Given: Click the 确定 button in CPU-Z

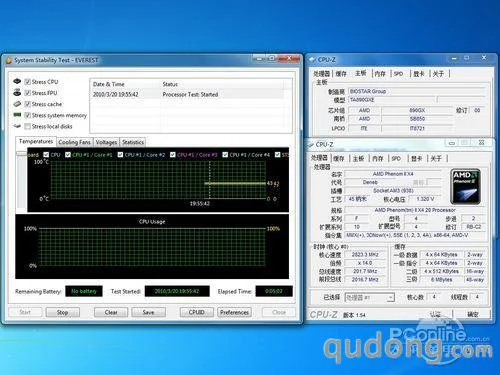Looking at the screenshot, I should pyautogui.click(x=473, y=314).
